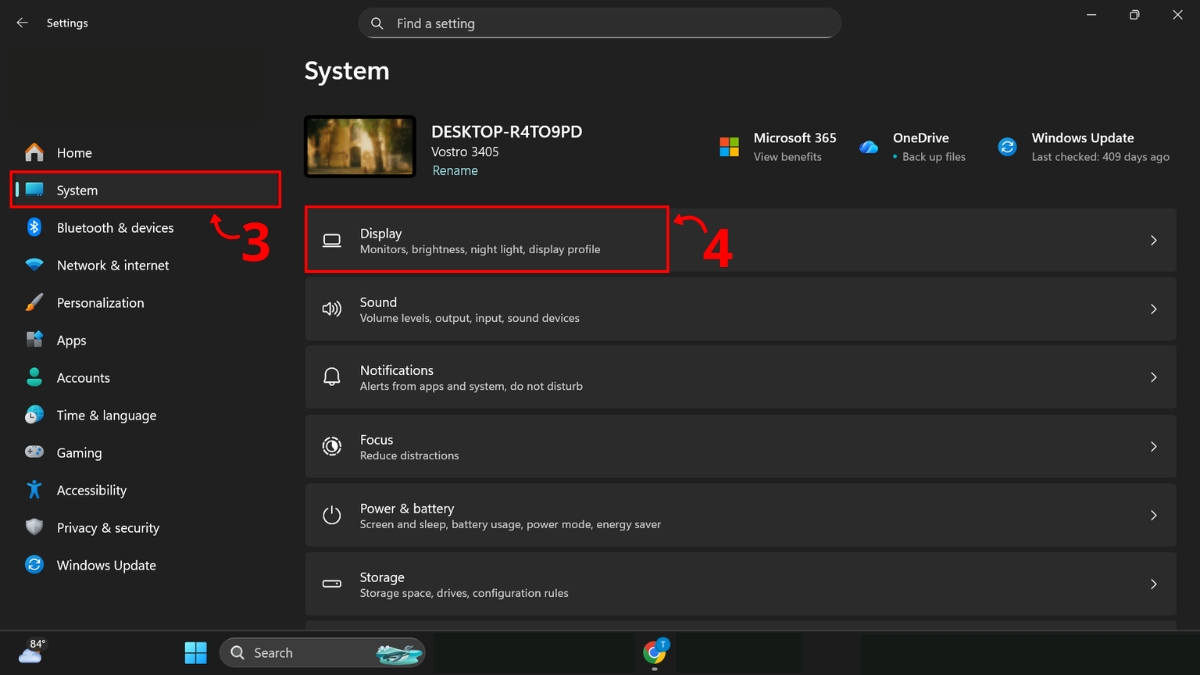Select Accessibility label in sidebar
The width and height of the screenshot is (1200, 675).
92,491
